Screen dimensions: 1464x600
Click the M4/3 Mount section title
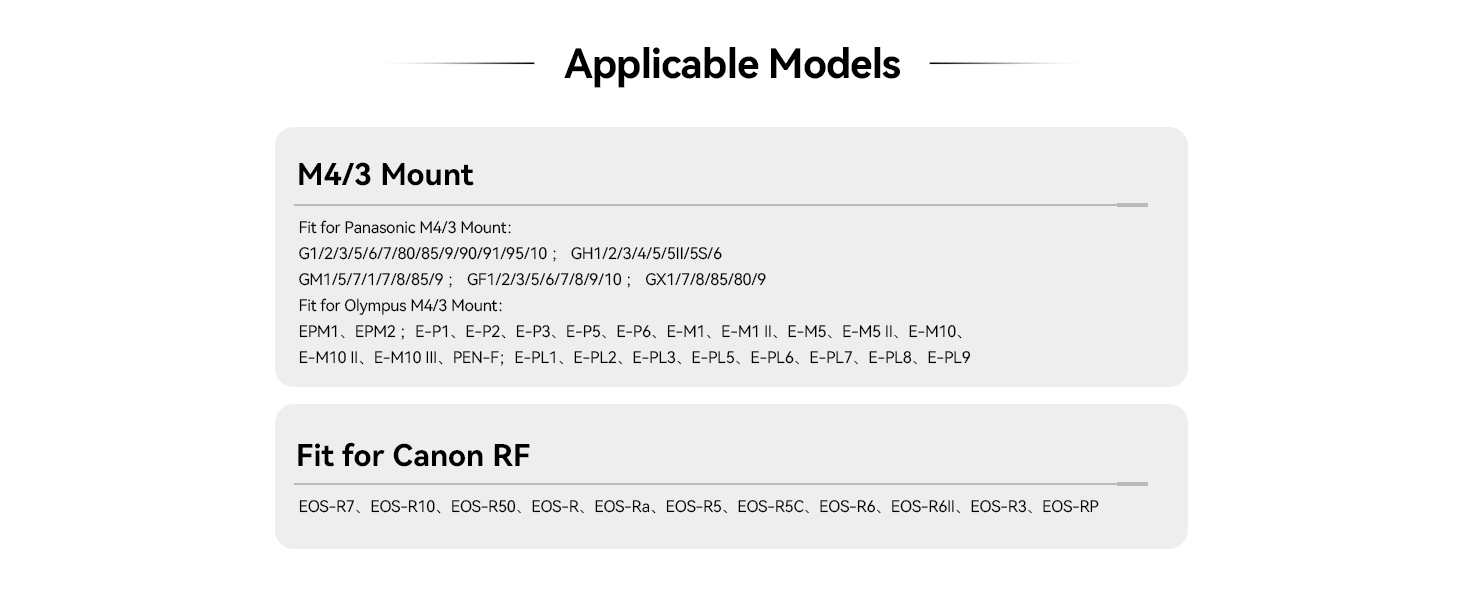385,175
